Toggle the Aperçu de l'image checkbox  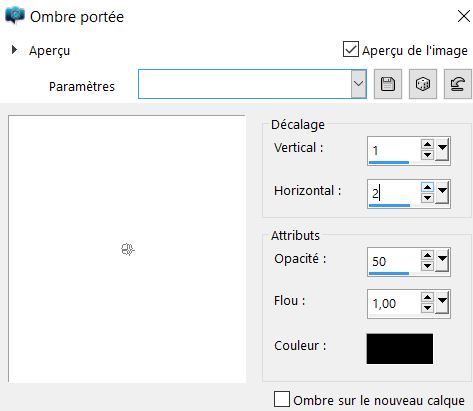[x=351, y=49]
